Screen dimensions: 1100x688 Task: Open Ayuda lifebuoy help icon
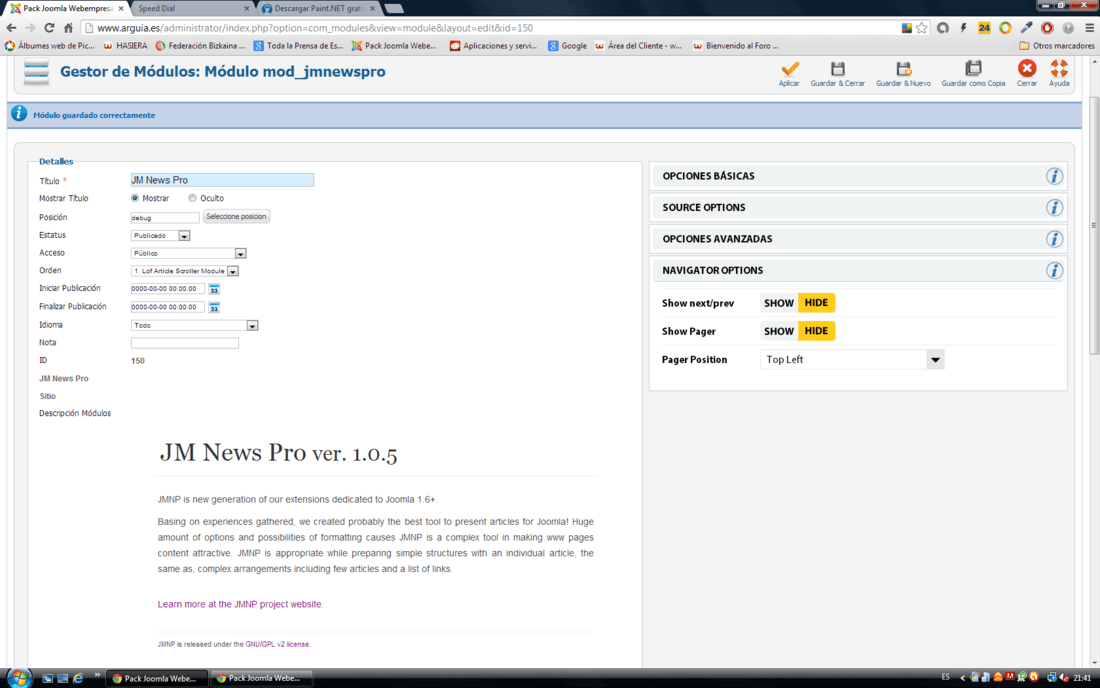click(x=1059, y=69)
